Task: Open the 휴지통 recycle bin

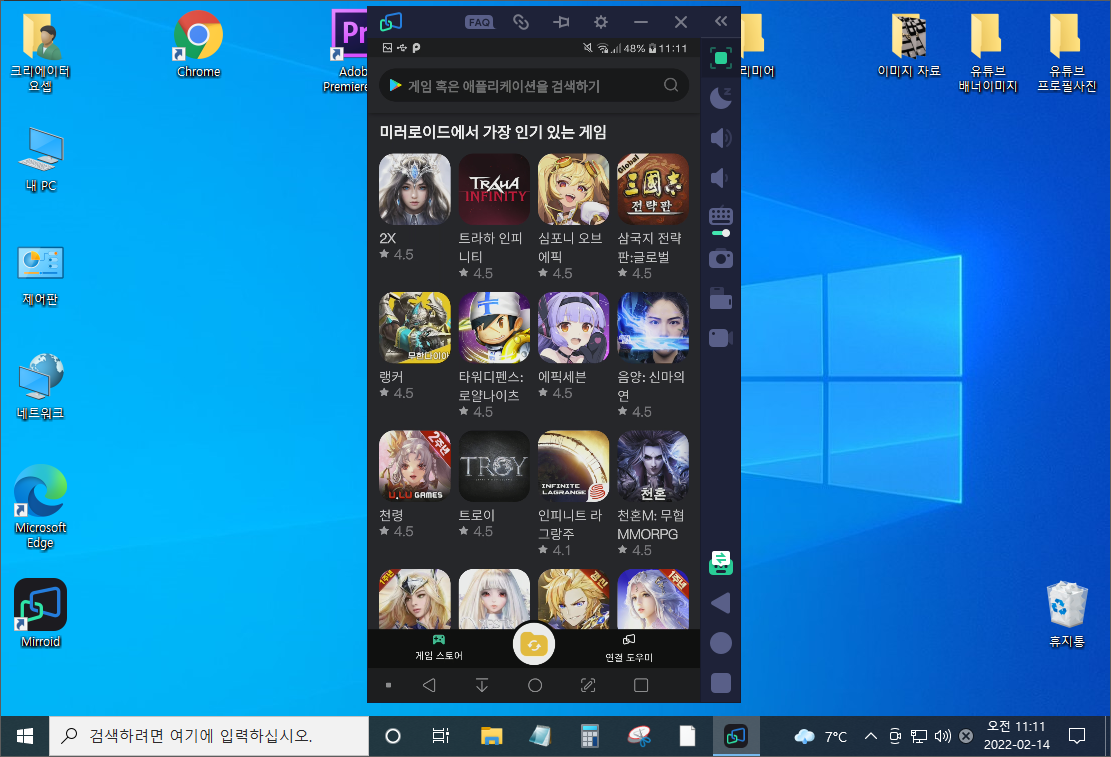Action: tap(1066, 614)
